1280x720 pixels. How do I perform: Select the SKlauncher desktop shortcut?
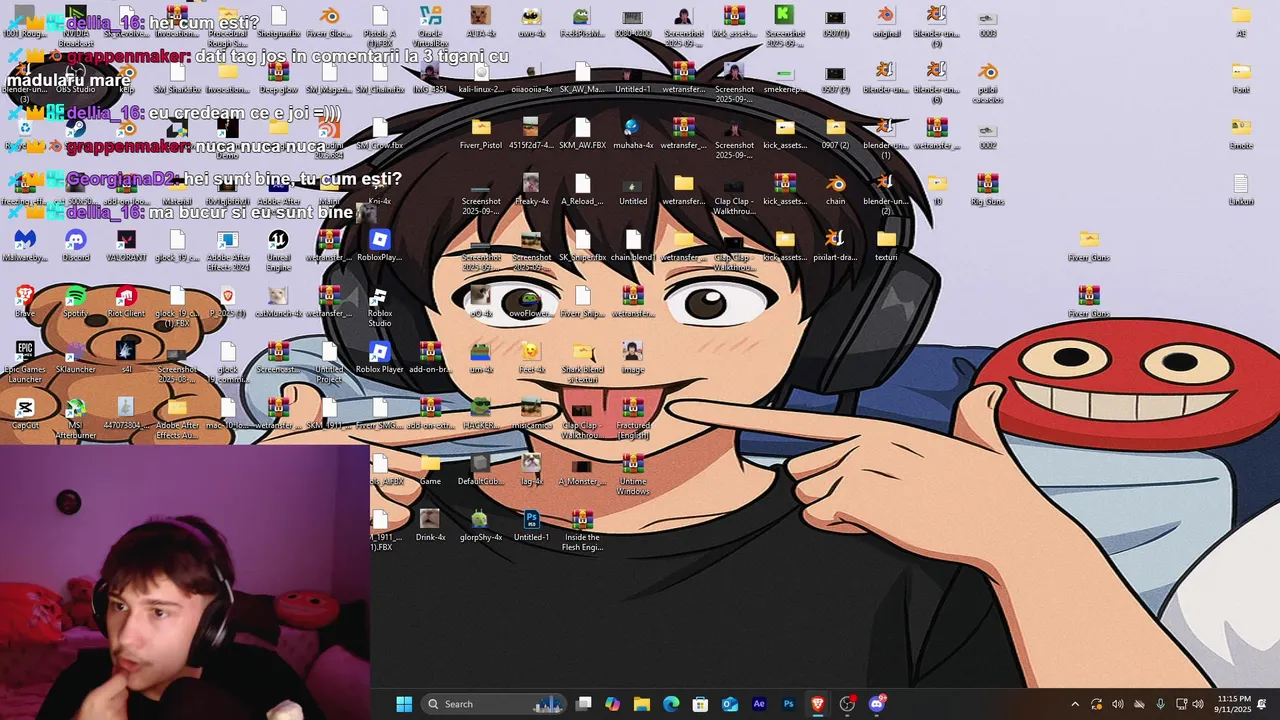[x=76, y=357]
